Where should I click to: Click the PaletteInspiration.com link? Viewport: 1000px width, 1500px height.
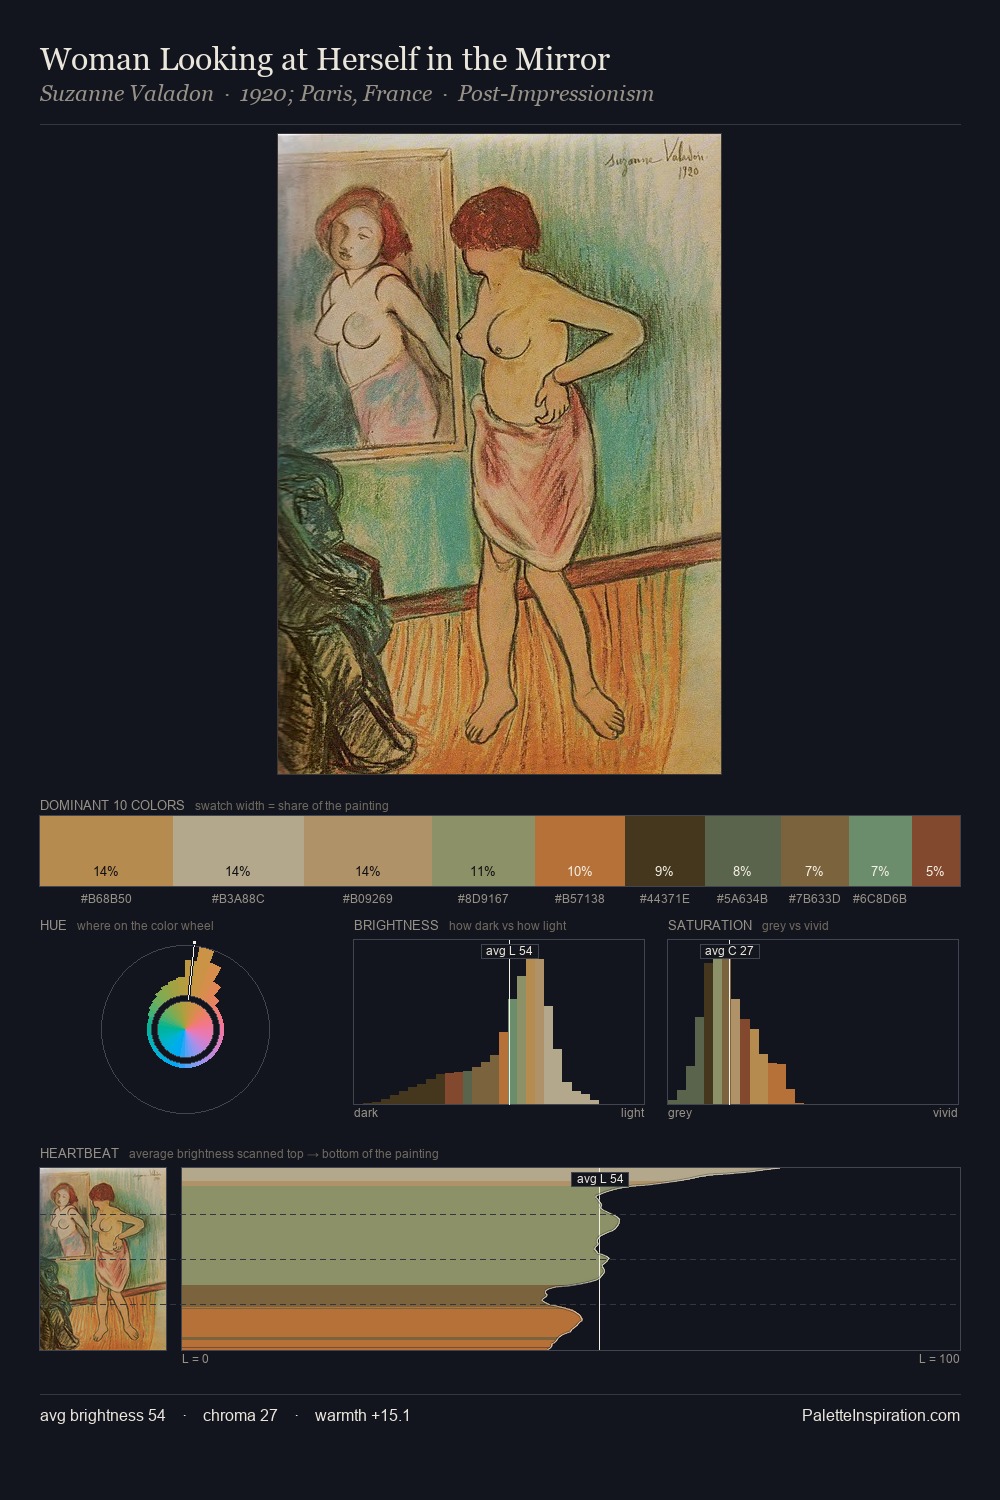881,1415
